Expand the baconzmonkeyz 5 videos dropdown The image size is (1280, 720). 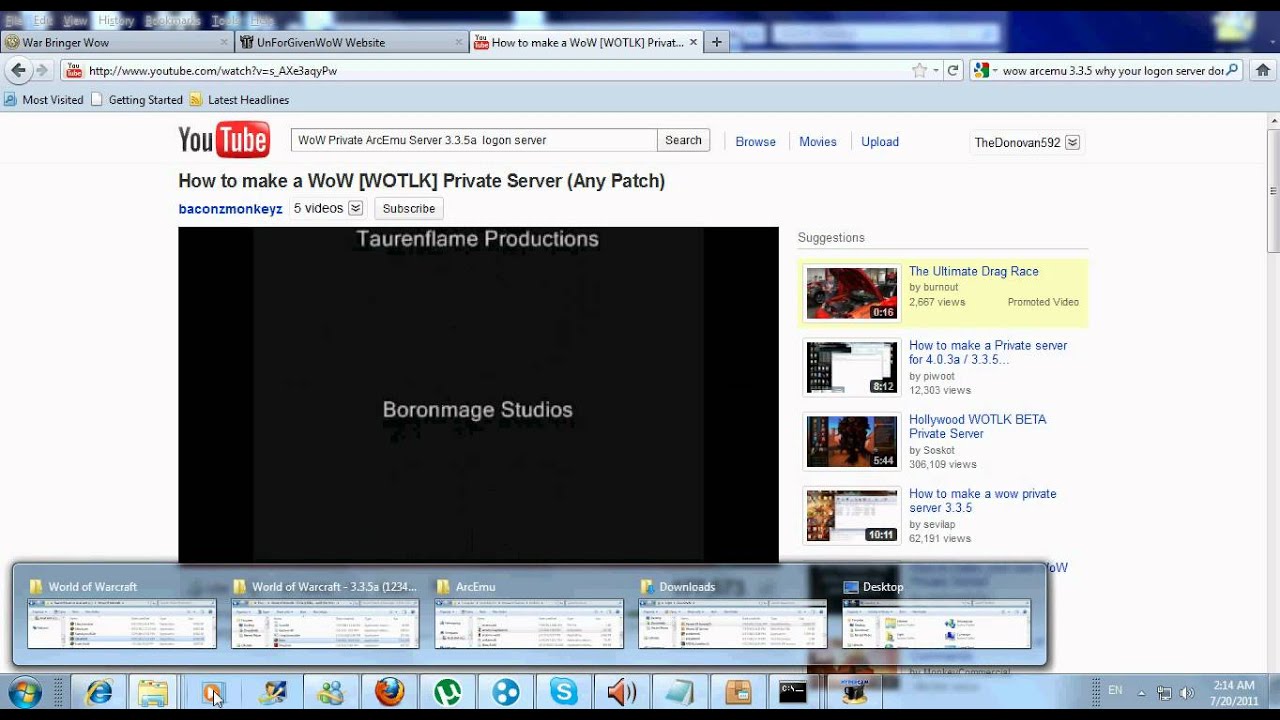(x=354, y=208)
